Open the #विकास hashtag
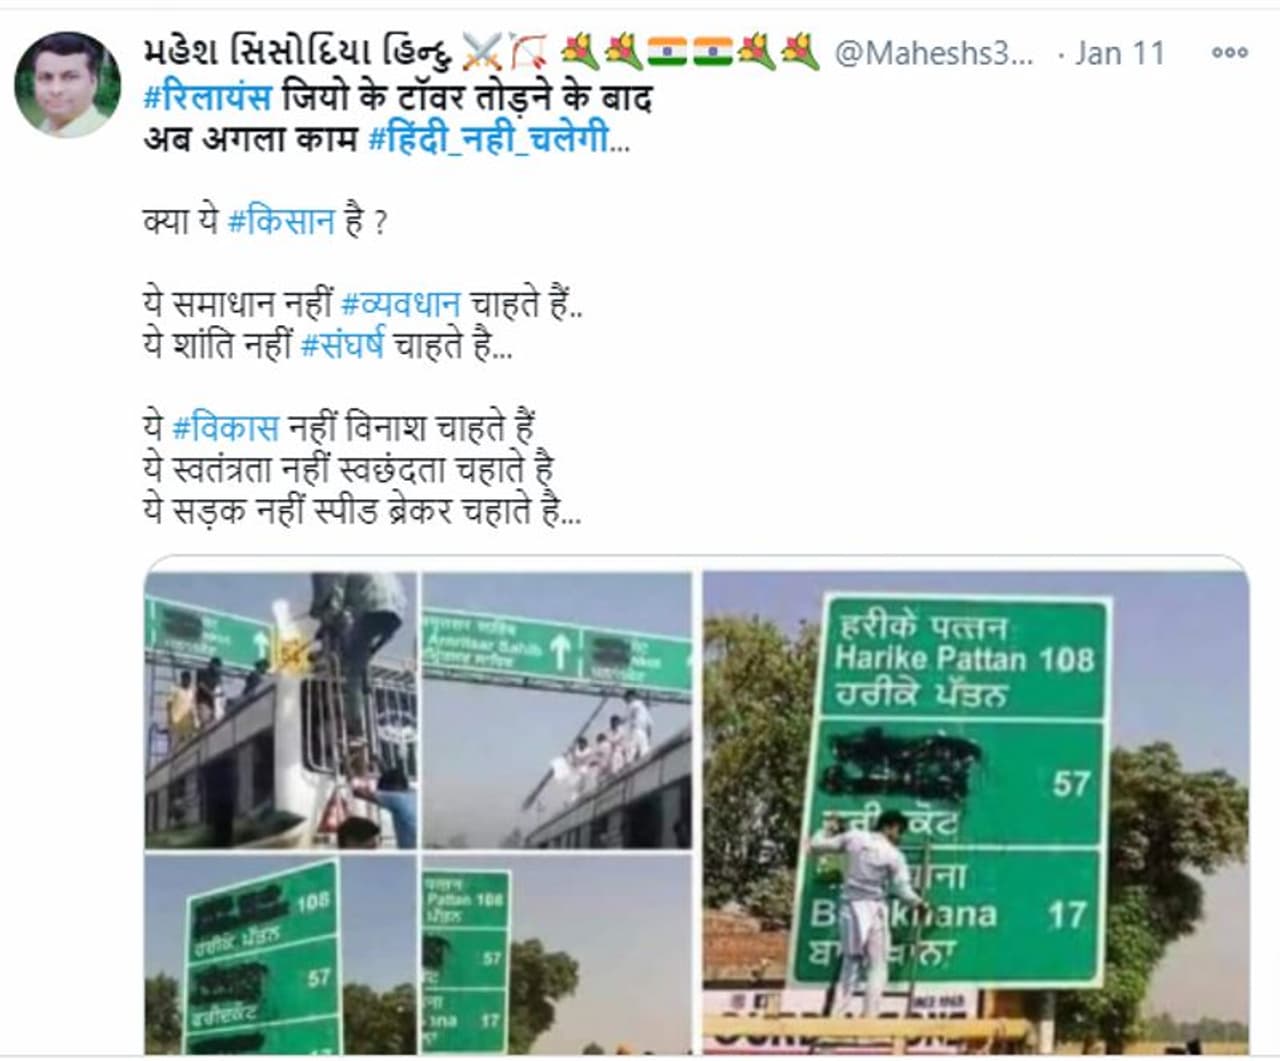The width and height of the screenshot is (1280, 1061). click(x=225, y=428)
